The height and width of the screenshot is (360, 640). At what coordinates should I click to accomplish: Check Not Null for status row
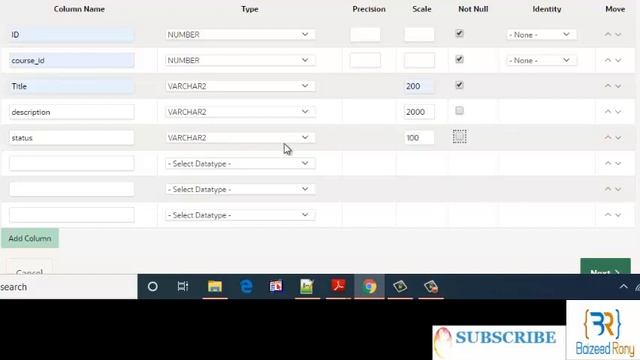tap(460, 136)
